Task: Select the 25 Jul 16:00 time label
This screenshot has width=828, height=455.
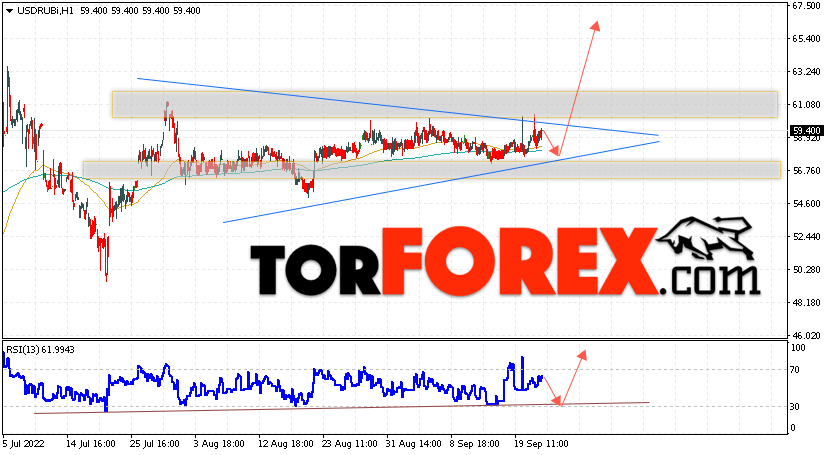Action: (x=155, y=443)
